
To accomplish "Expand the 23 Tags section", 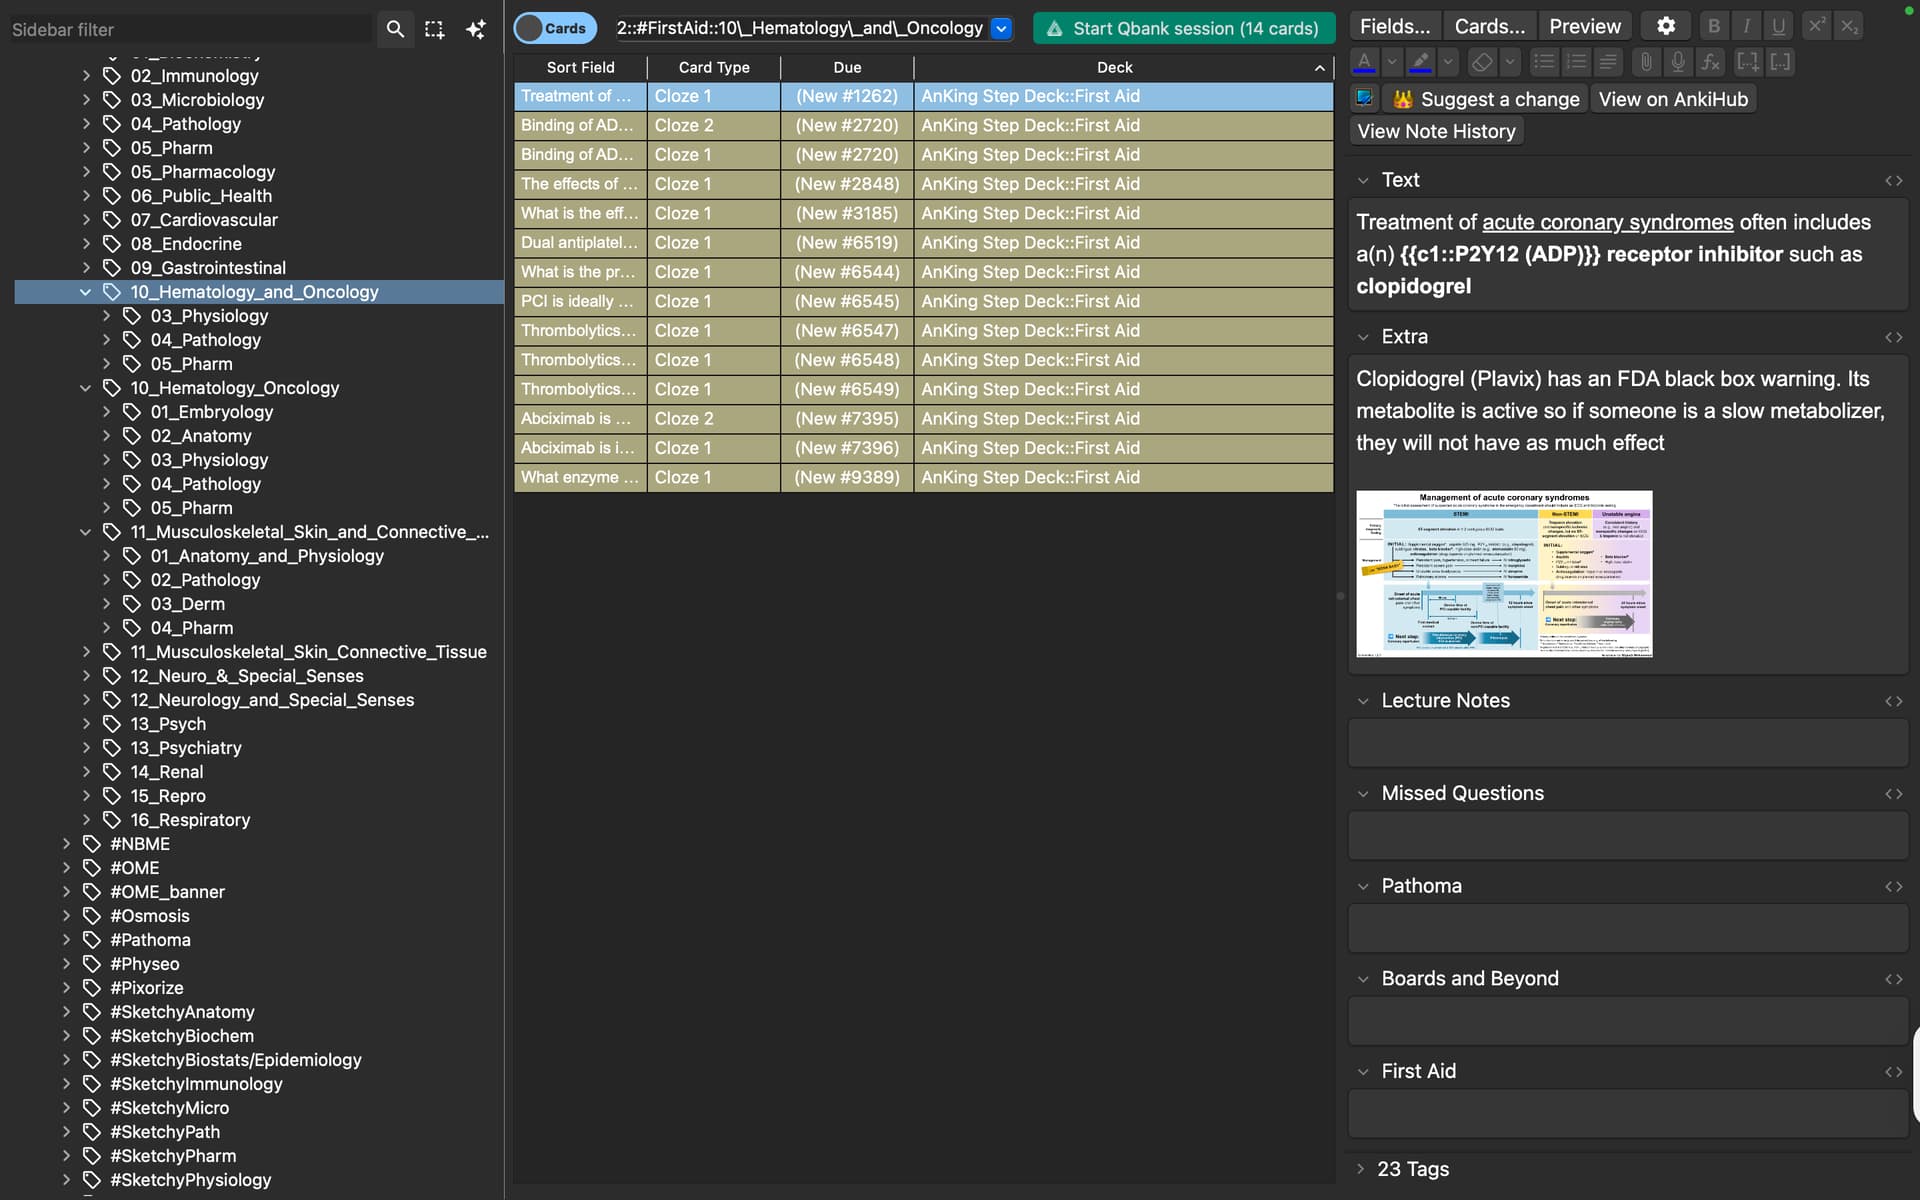I will pos(1360,1168).
